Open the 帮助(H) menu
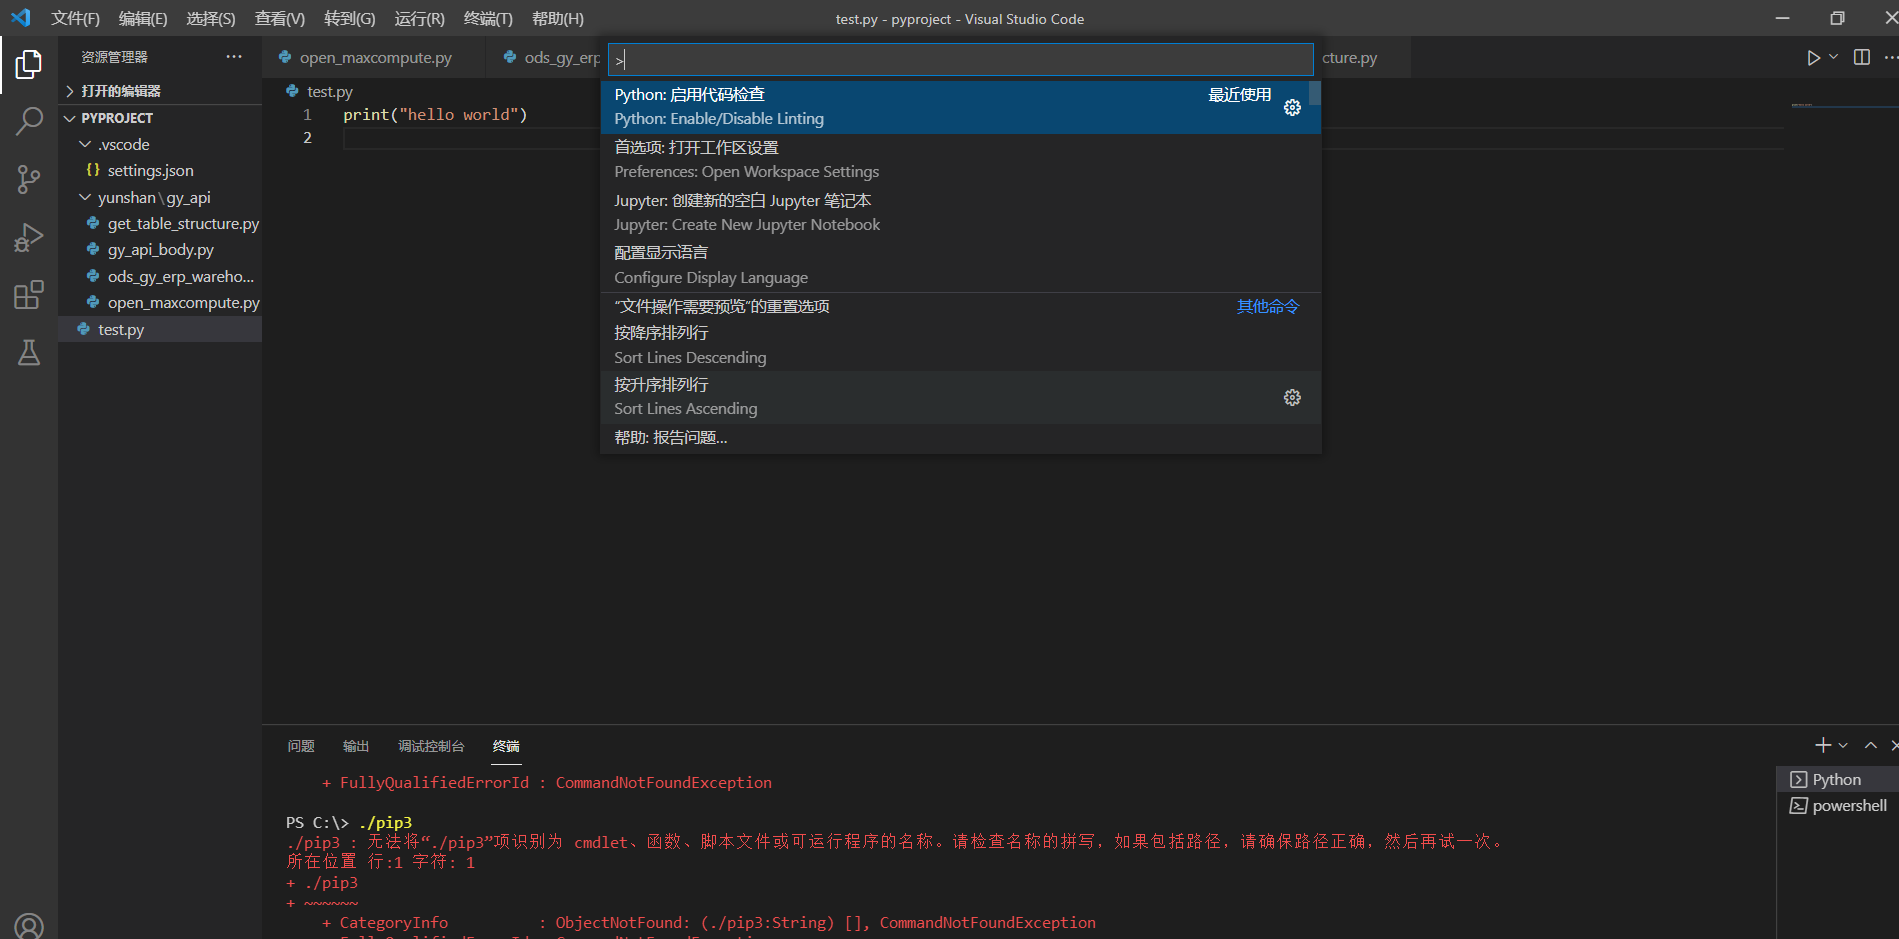1899x939 pixels. [558, 19]
